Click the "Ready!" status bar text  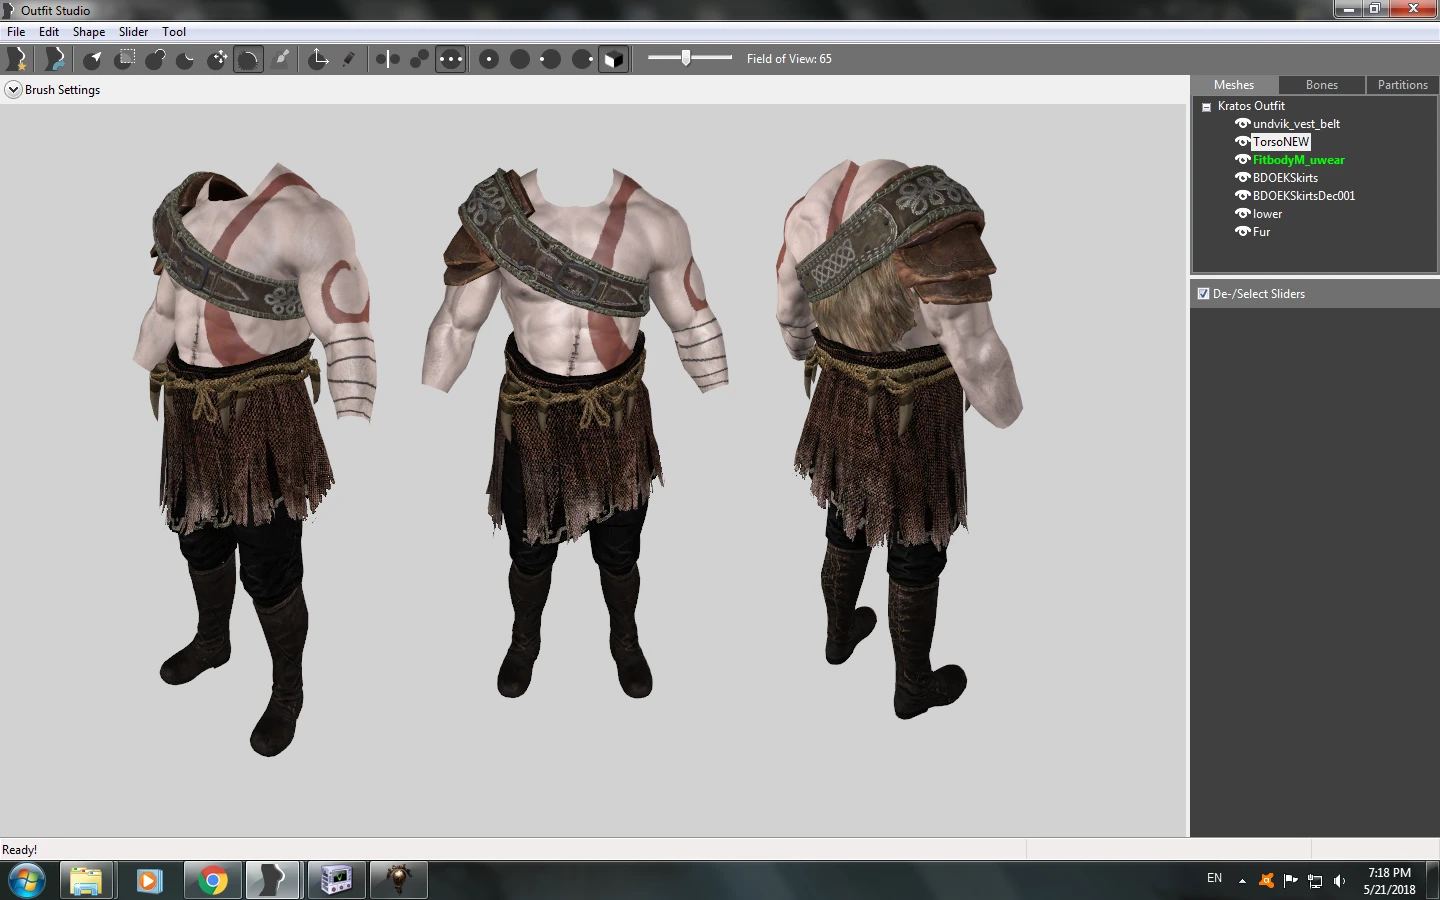click(19, 850)
